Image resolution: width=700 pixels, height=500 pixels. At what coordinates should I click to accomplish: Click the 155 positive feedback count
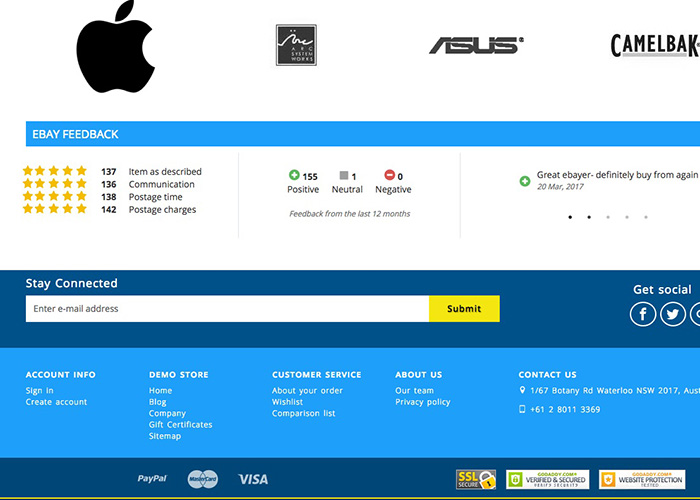[x=310, y=176]
